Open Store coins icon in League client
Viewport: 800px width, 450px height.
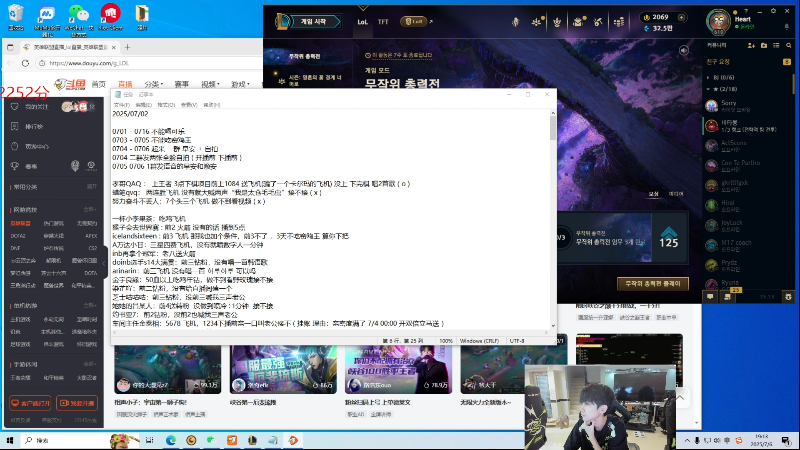point(619,22)
